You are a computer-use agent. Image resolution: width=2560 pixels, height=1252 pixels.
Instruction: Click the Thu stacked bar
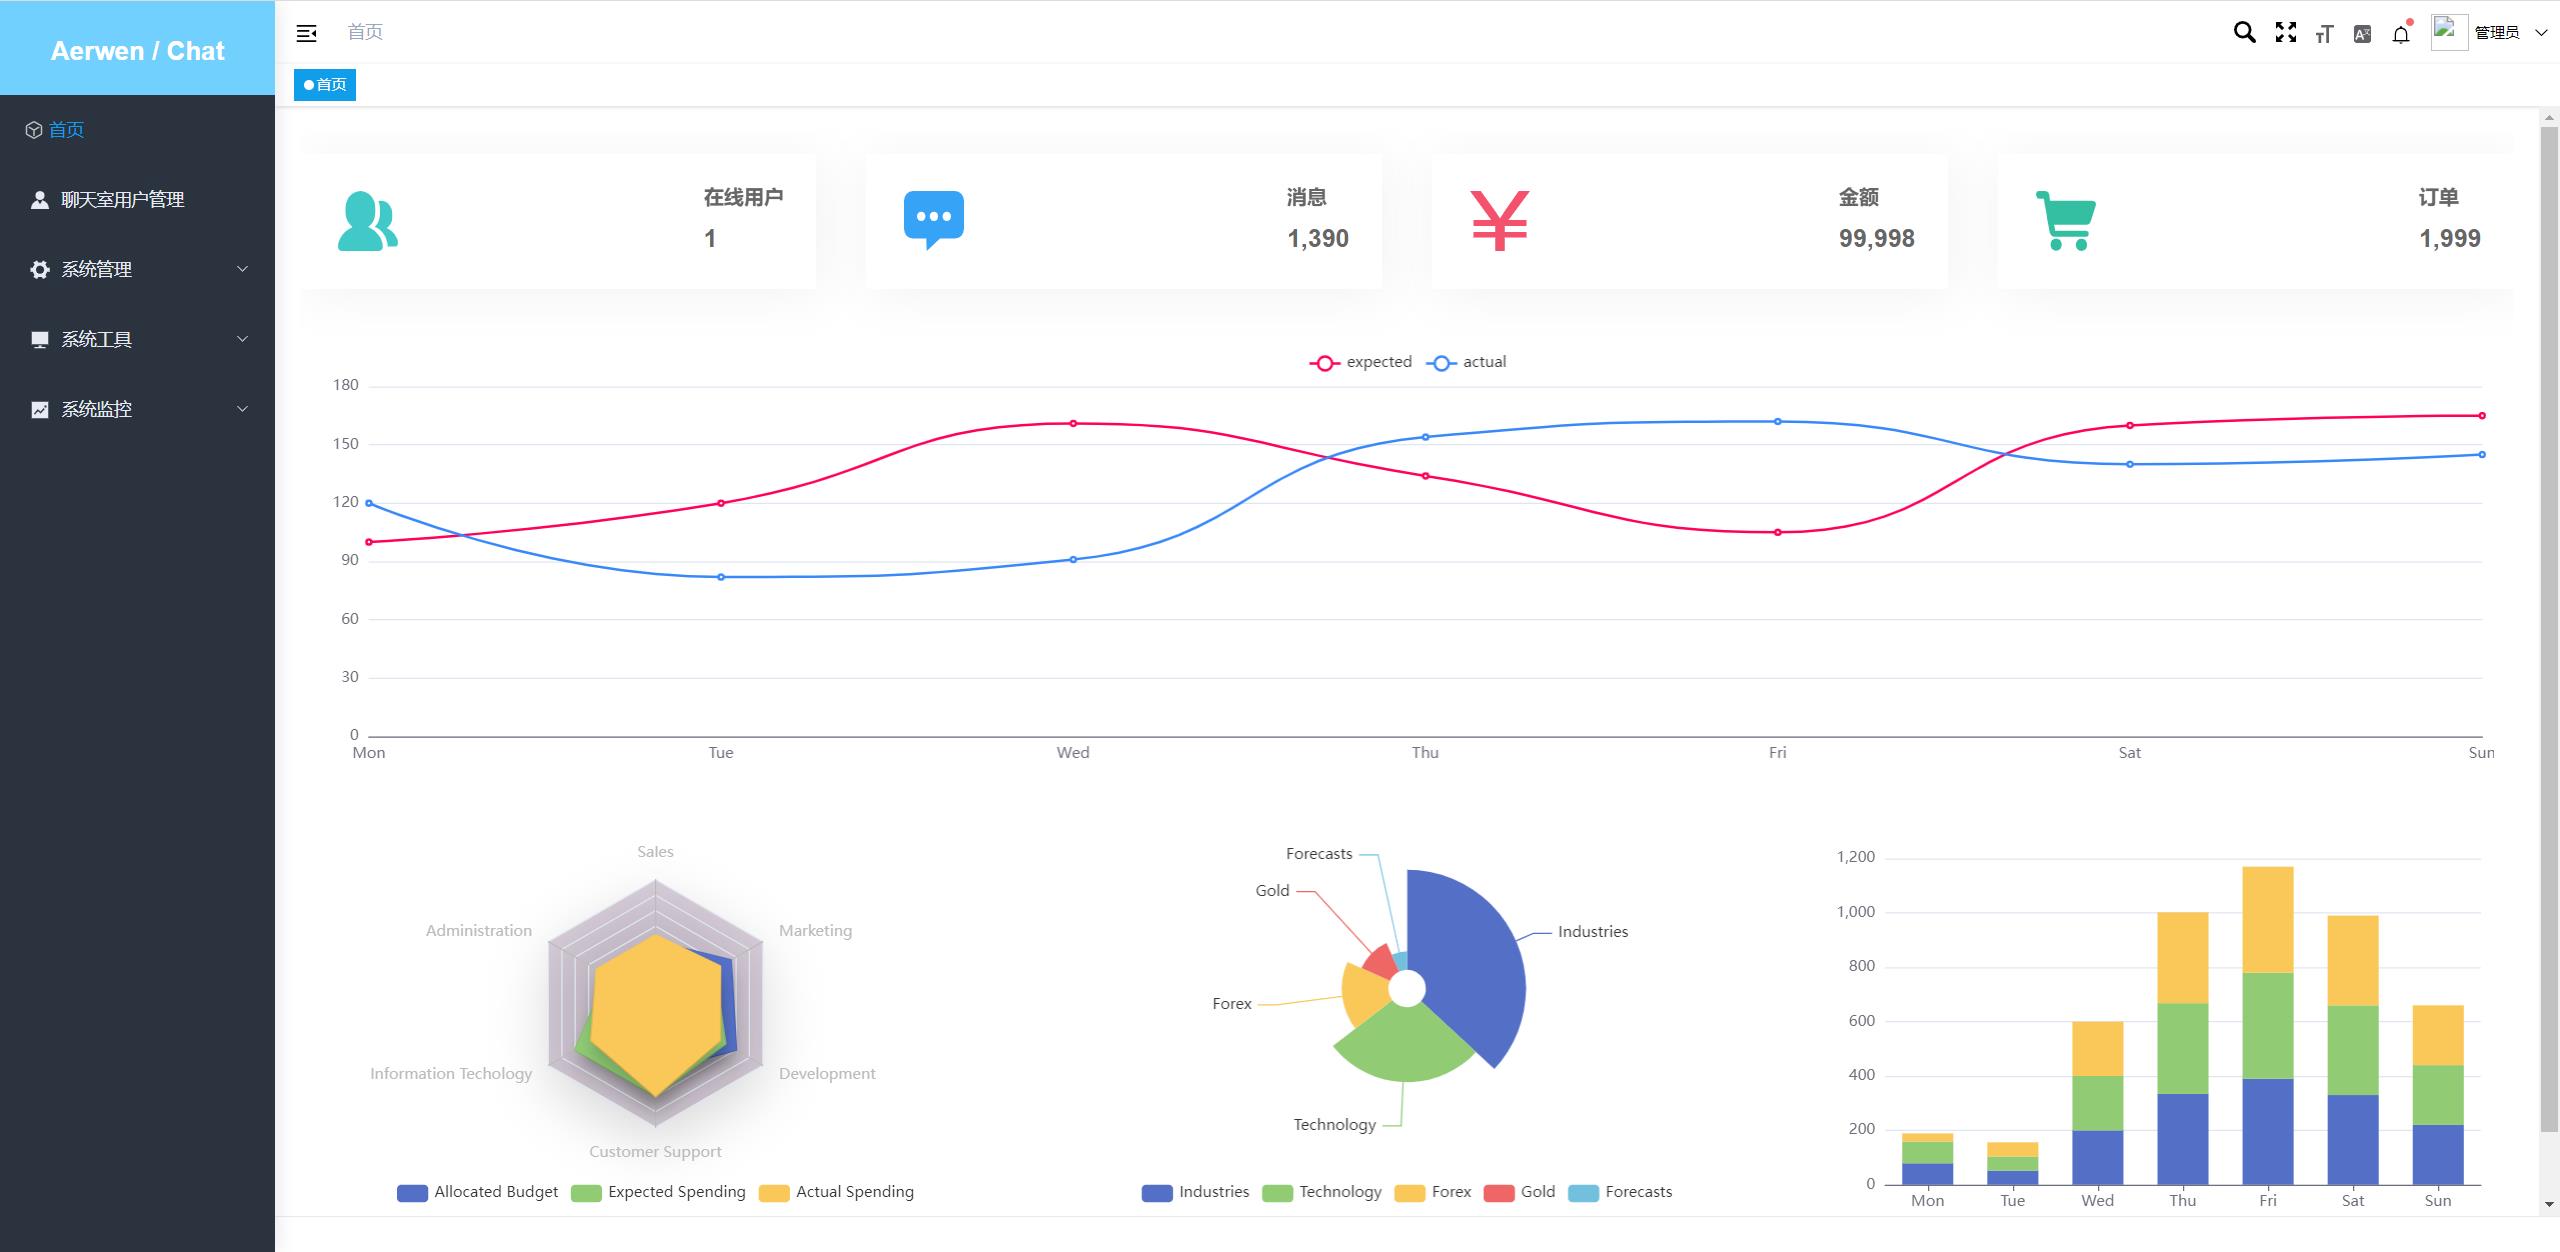point(2183,1048)
